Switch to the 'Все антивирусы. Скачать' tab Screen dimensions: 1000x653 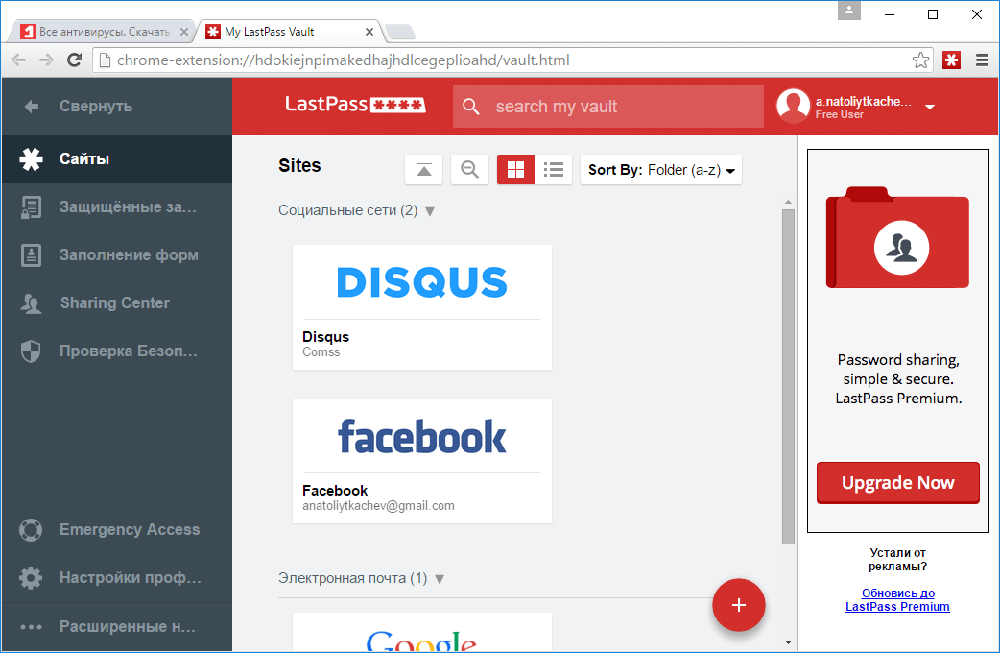(104, 32)
